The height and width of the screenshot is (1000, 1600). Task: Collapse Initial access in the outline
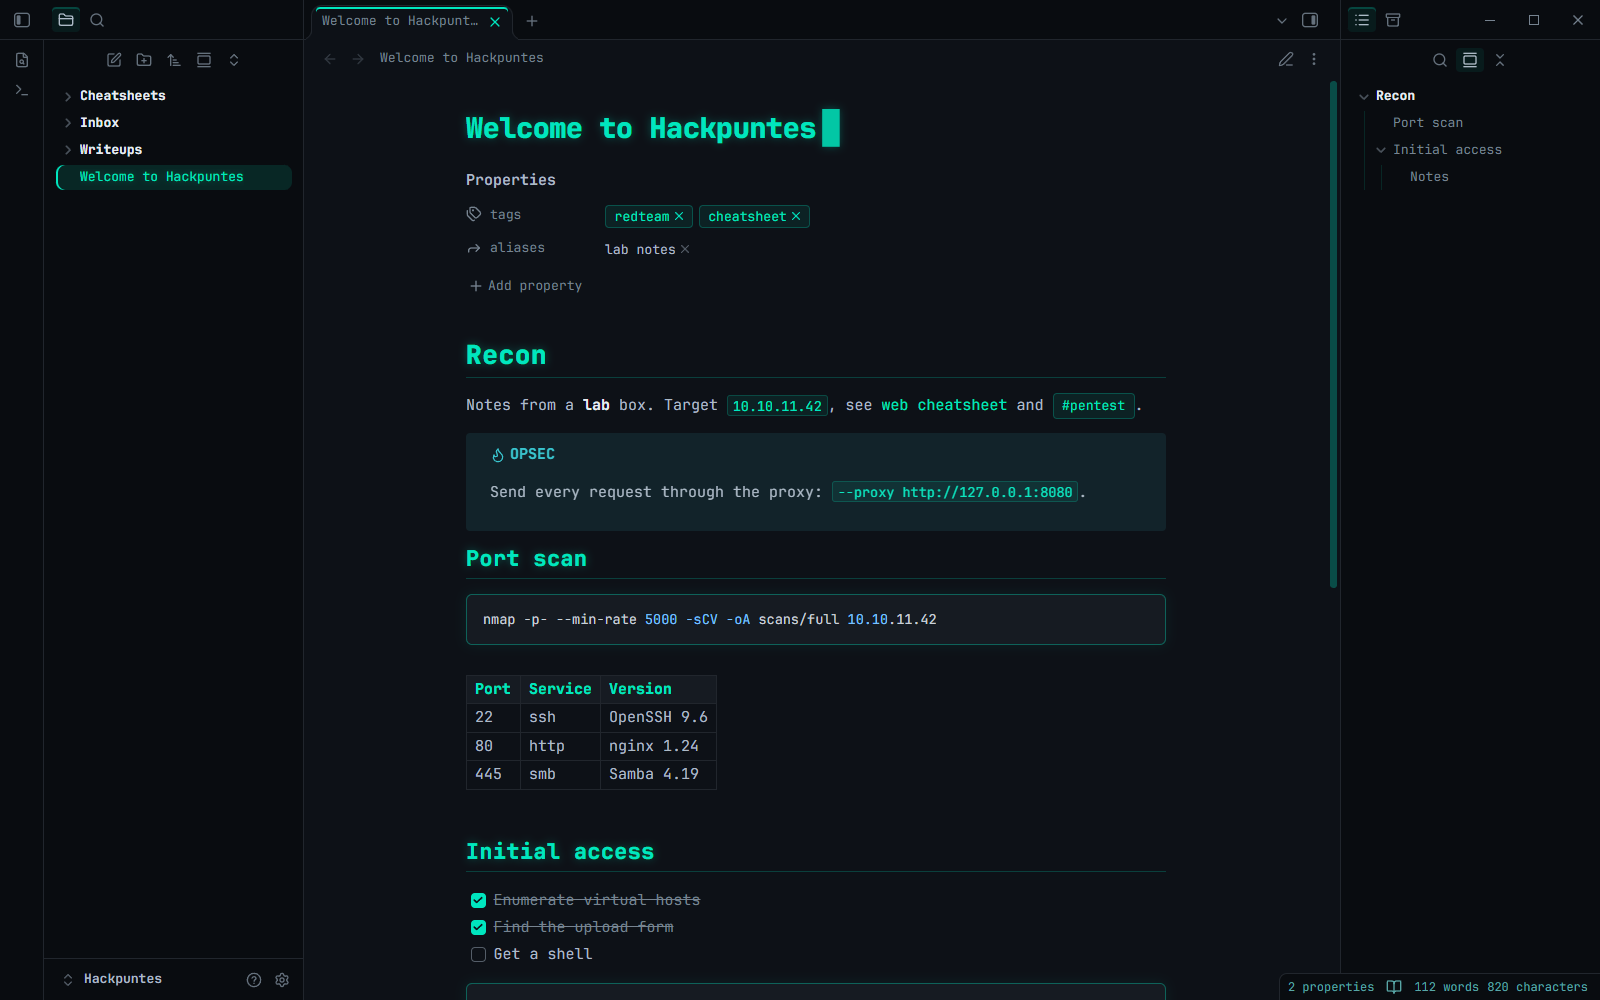tap(1381, 150)
